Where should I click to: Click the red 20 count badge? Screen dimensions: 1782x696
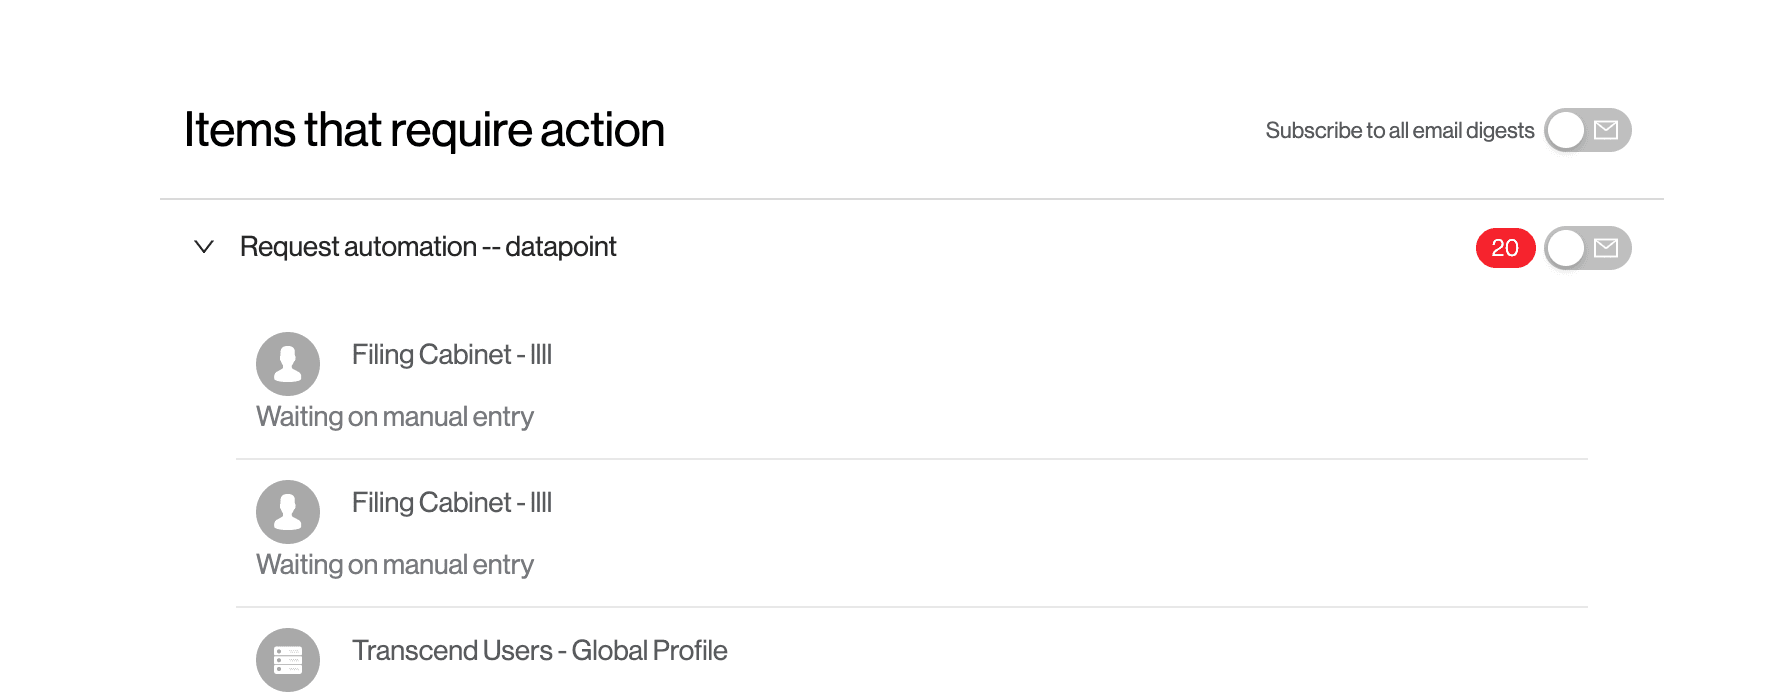point(1505,248)
